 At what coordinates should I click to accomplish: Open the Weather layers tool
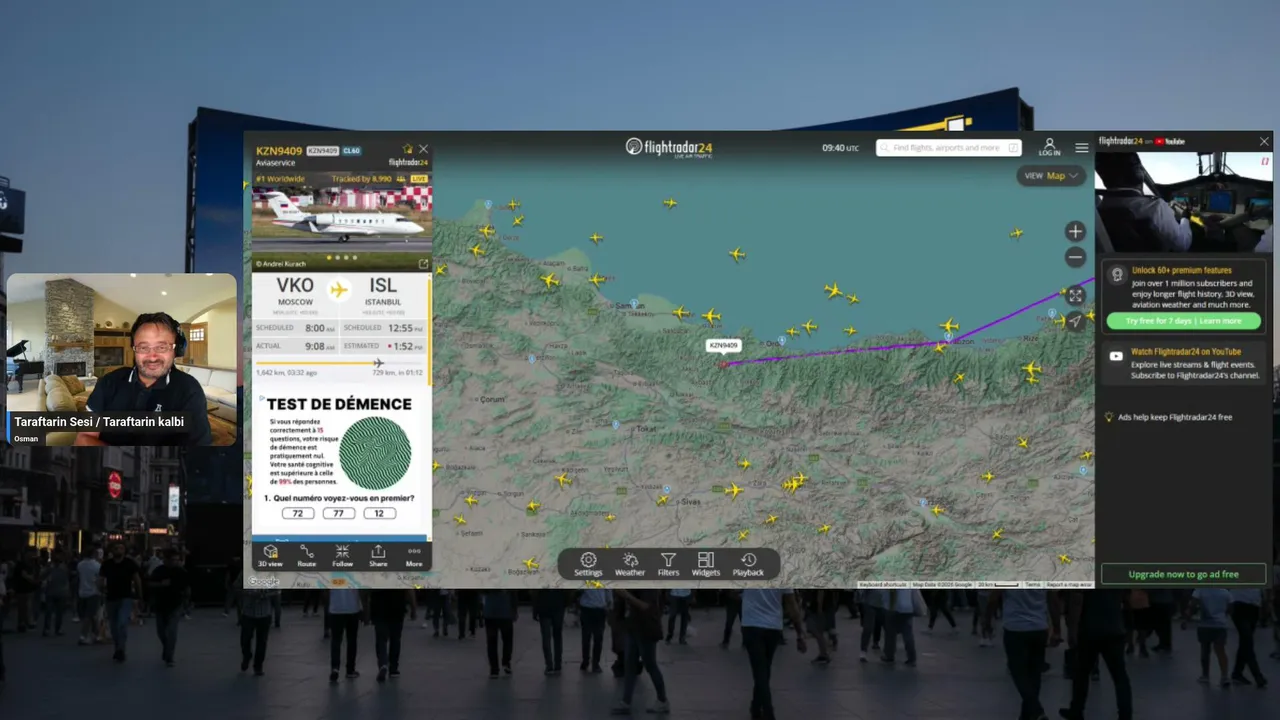tap(630, 565)
